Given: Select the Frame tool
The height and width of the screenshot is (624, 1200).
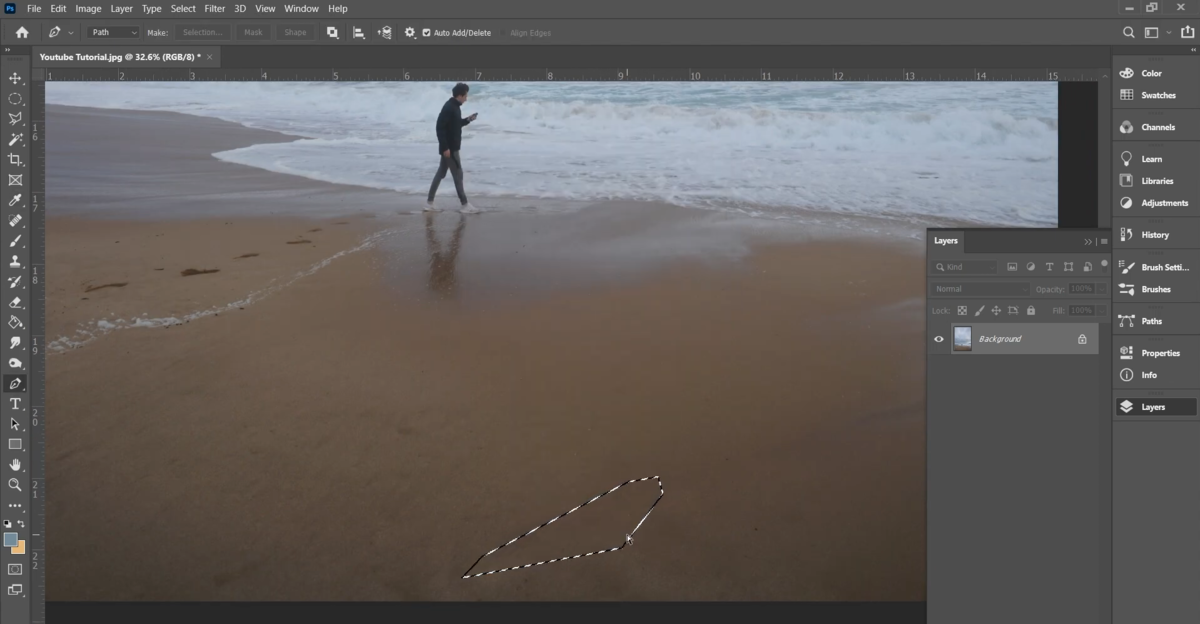Looking at the screenshot, I should pos(15,180).
